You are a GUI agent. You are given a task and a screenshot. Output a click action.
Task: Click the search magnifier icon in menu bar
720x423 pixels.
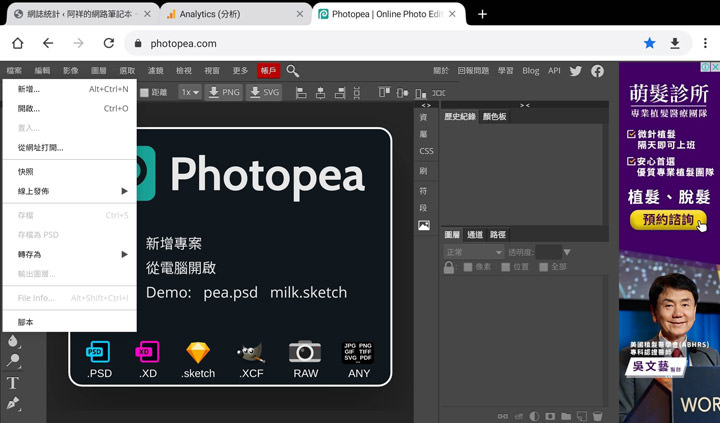tap(292, 71)
